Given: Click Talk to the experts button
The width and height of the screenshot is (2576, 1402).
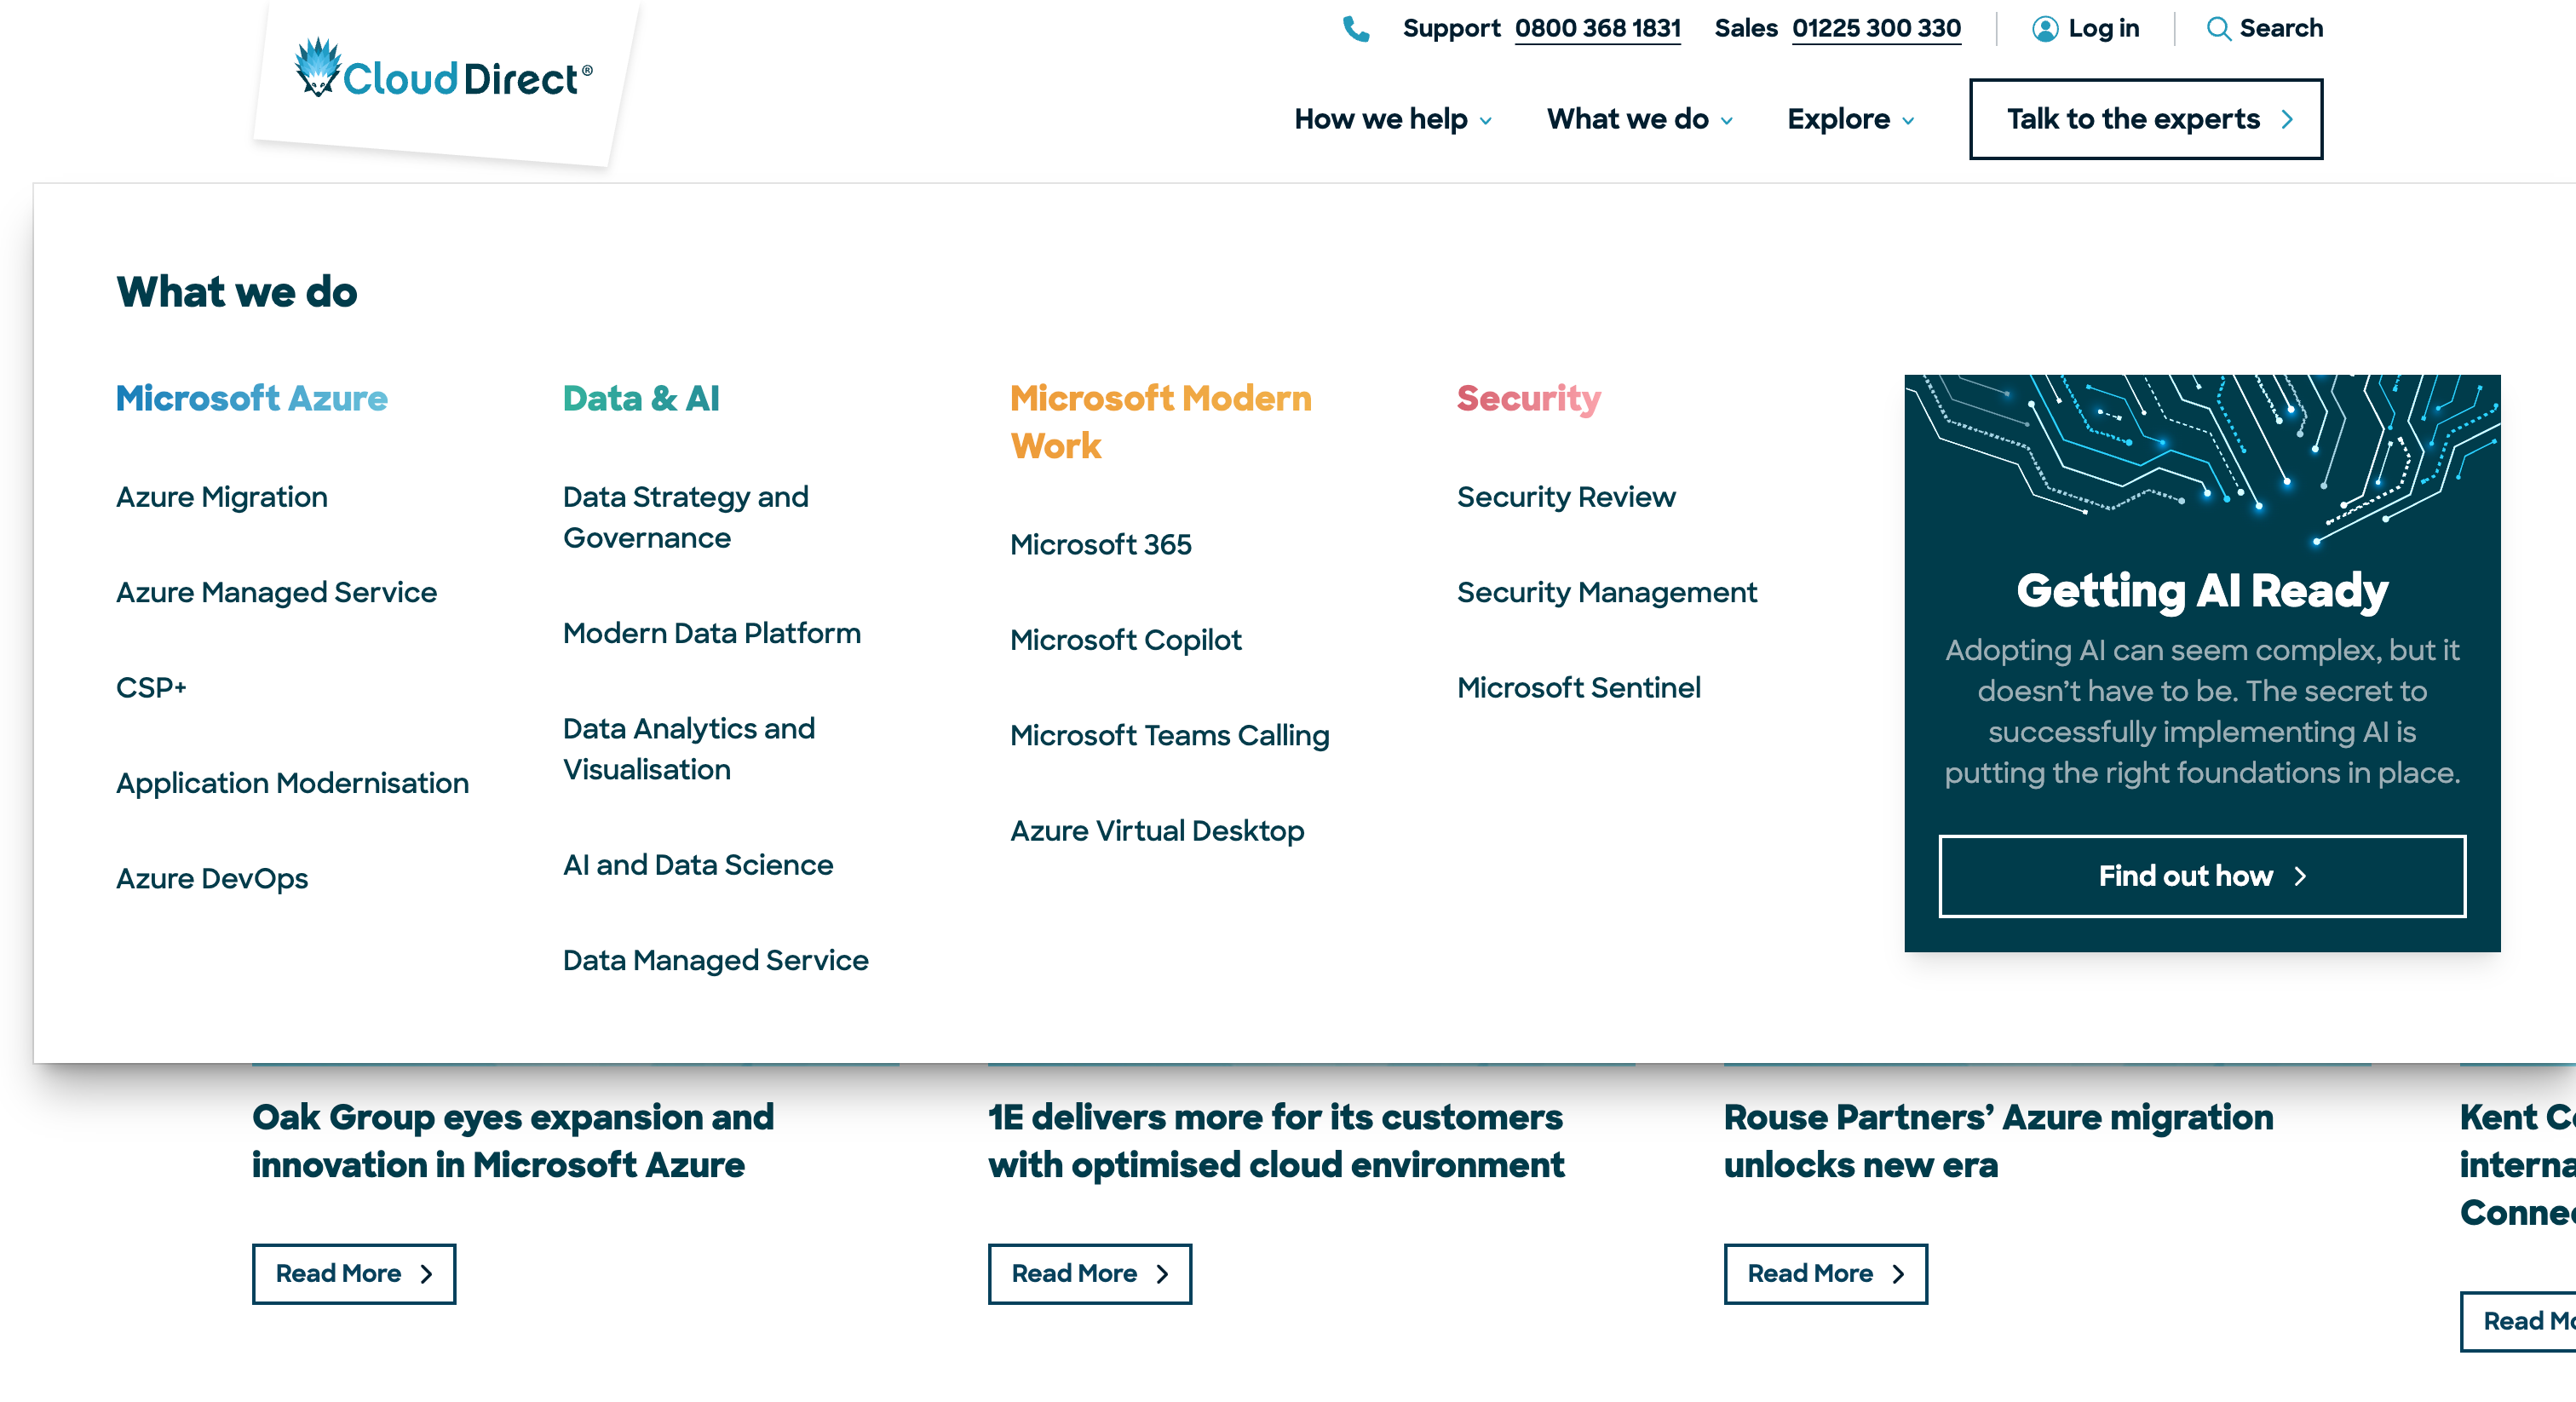Looking at the screenshot, I should pos(2146,119).
